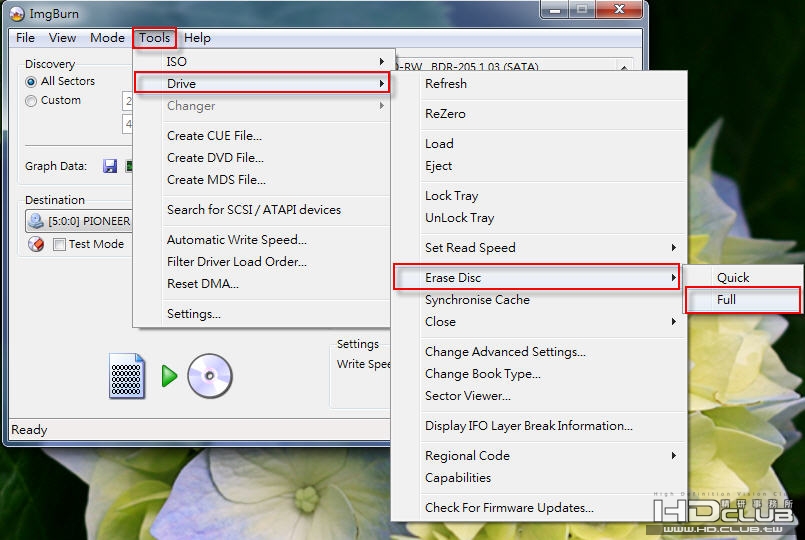
Task: Enable the Test Mode checkbox
Action: 59,244
